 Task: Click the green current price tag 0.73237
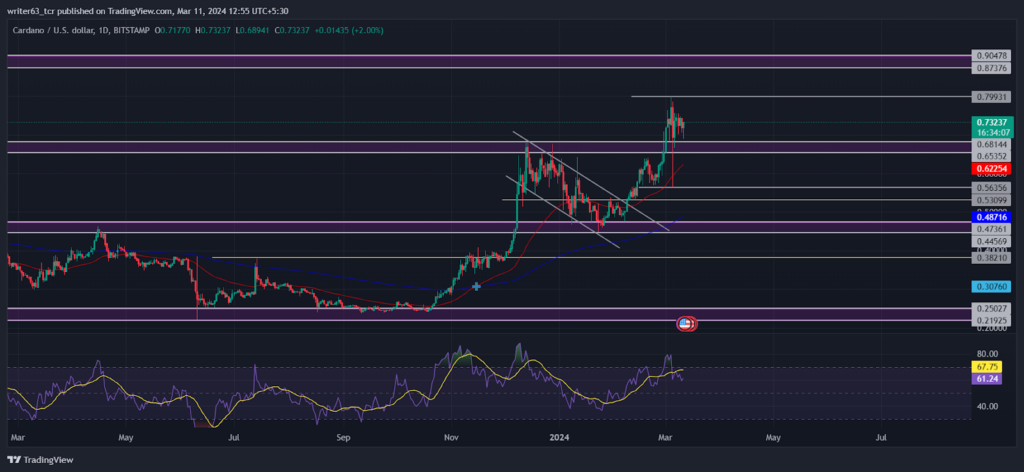pos(991,122)
